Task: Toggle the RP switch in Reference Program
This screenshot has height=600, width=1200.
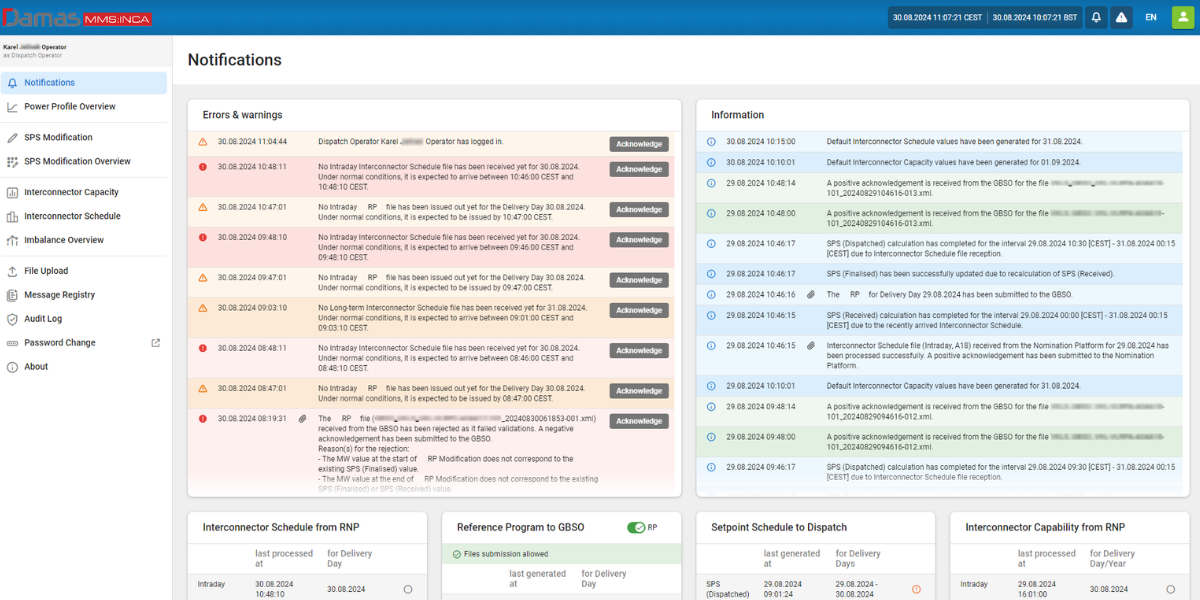Action: coord(636,528)
